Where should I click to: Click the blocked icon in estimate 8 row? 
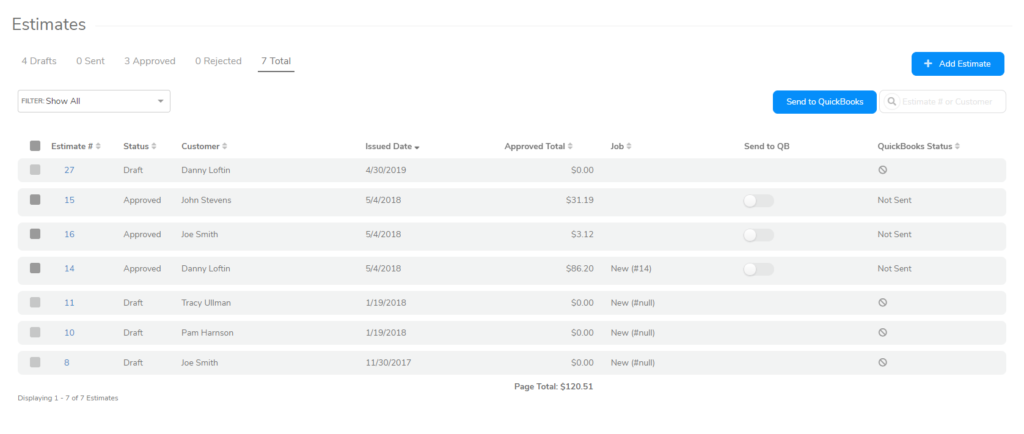(882, 363)
